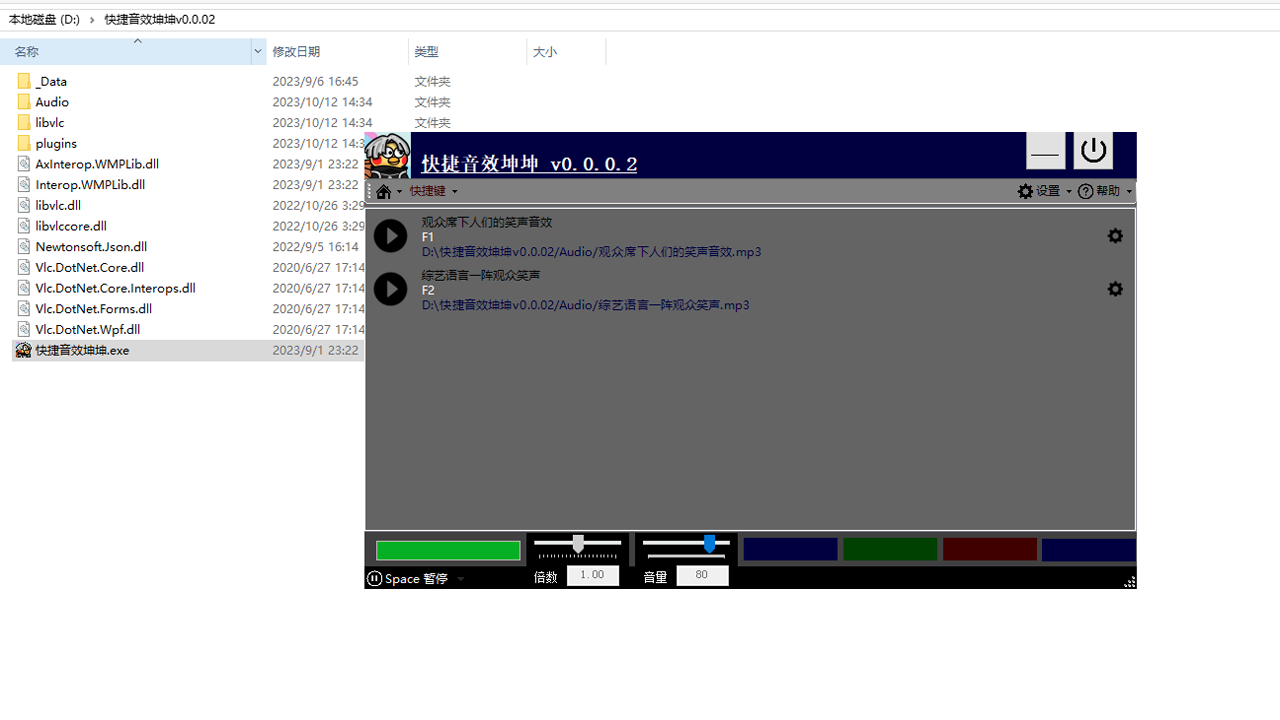Image resolution: width=1280 pixels, height=720 pixels.
Task: Open settings gear for the F2 sound effect
Action: click(1115, 289)
